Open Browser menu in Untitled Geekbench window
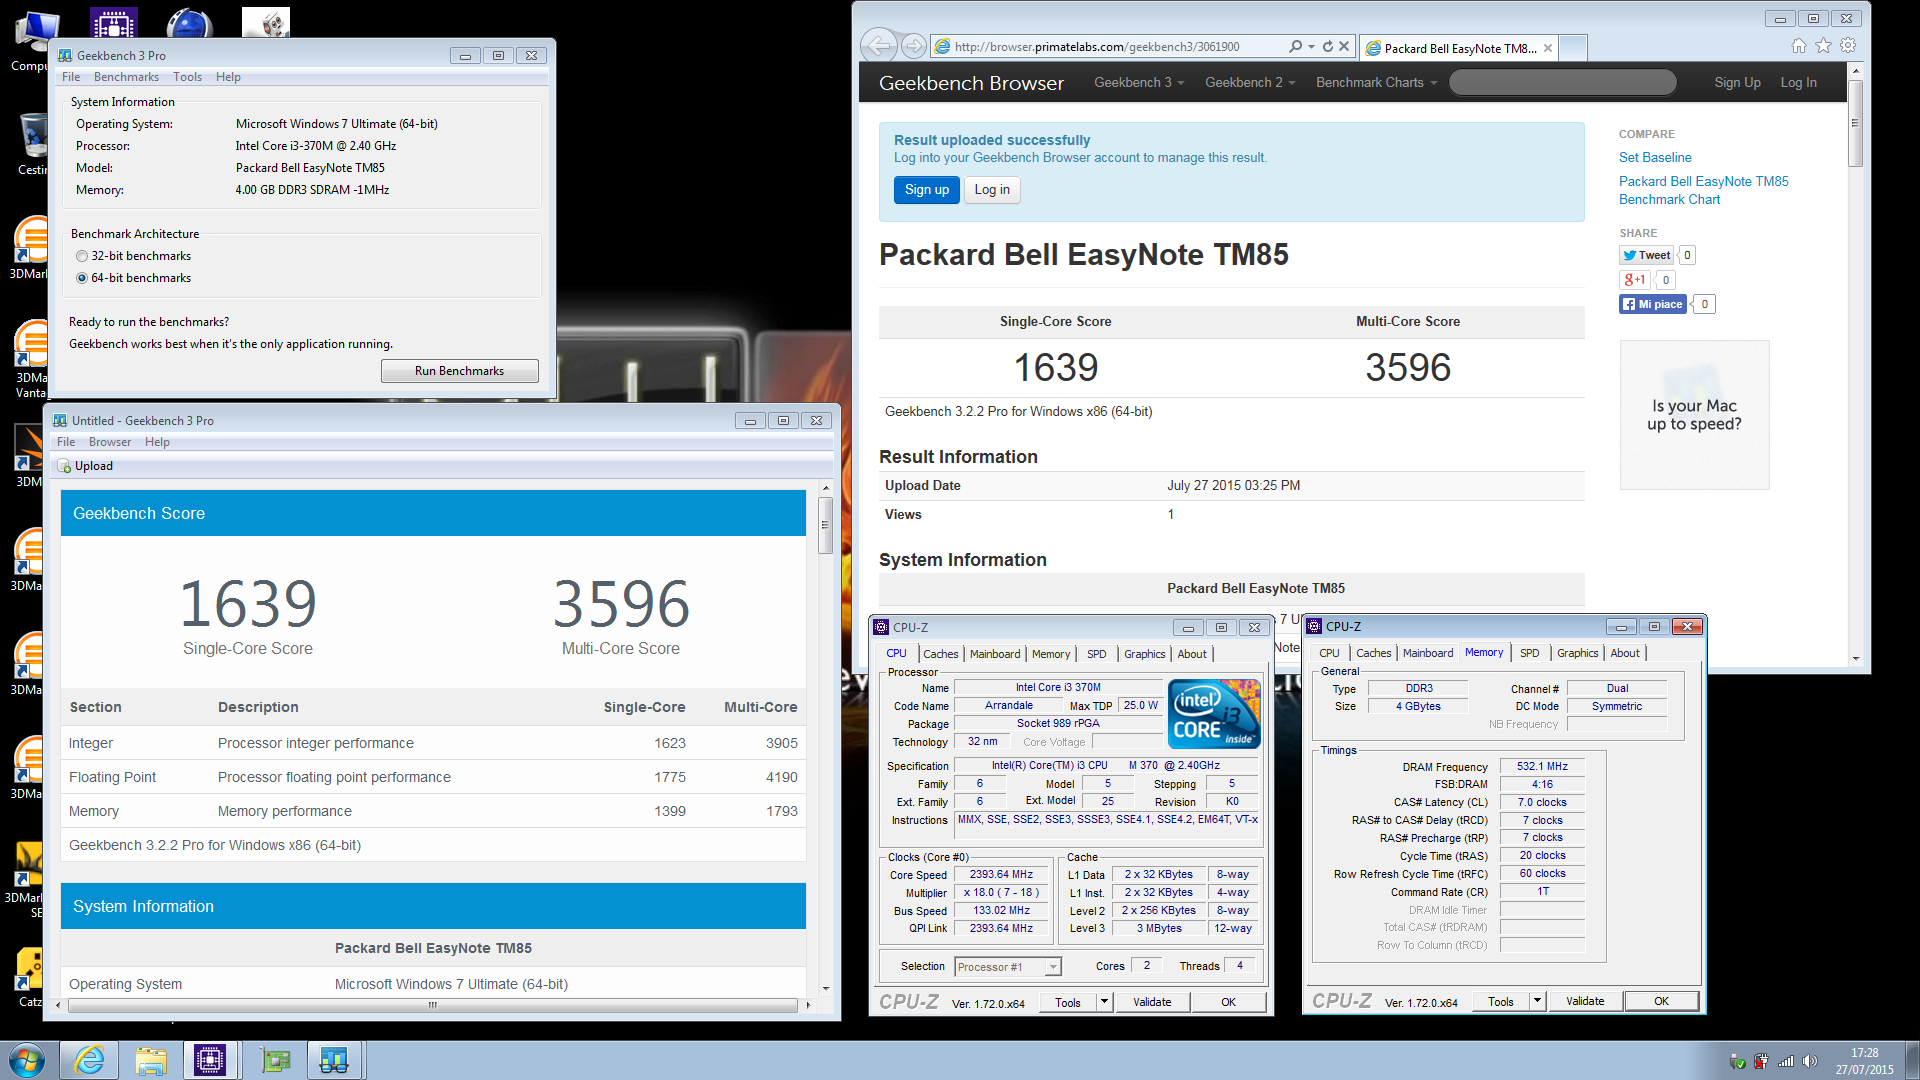Screen dimensions: 1920x1080 pos(110,442)
